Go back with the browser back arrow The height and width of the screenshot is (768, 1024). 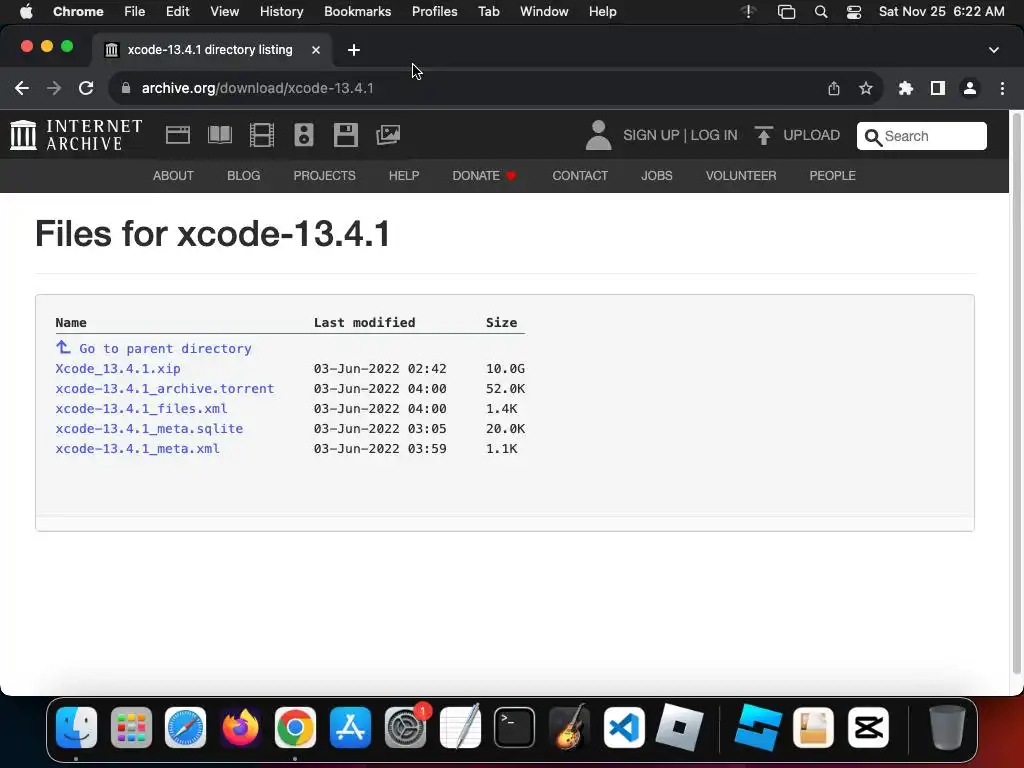click(x=22, y=88)
